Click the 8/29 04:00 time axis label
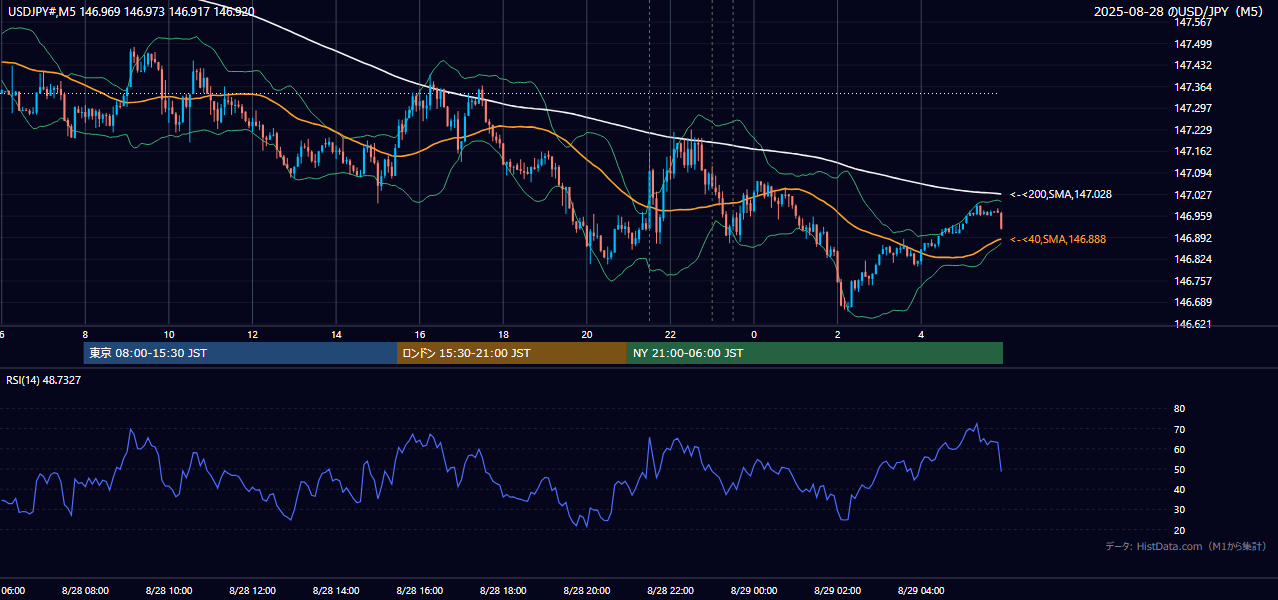The image size is (1278, 600). pyautogui.click(x=921, y=590)
